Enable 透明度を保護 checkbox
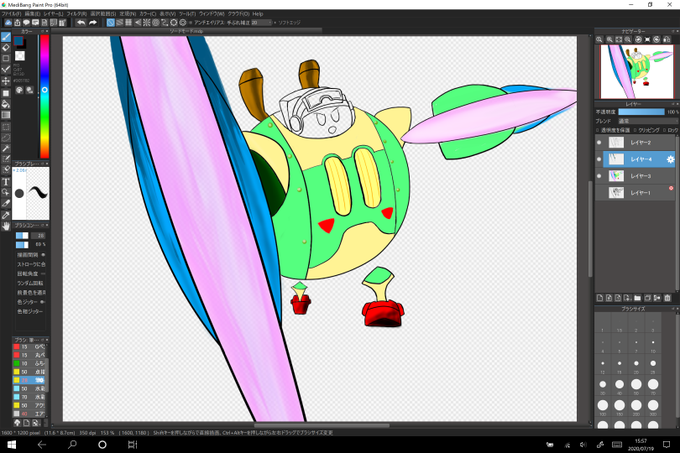The height and width of the screenshot is (453, 680). coord(598,130)
